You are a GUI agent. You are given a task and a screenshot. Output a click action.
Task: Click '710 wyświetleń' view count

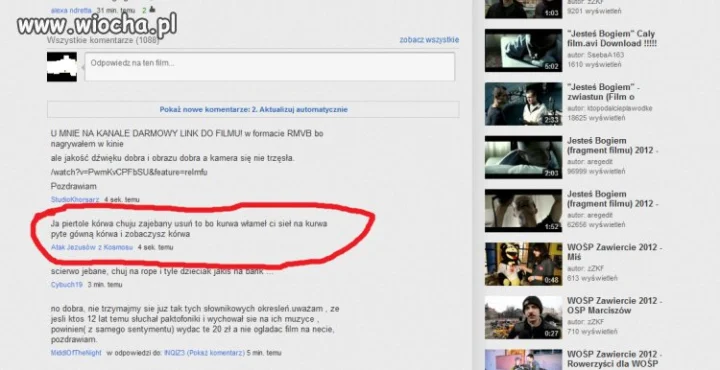point(592,331)
